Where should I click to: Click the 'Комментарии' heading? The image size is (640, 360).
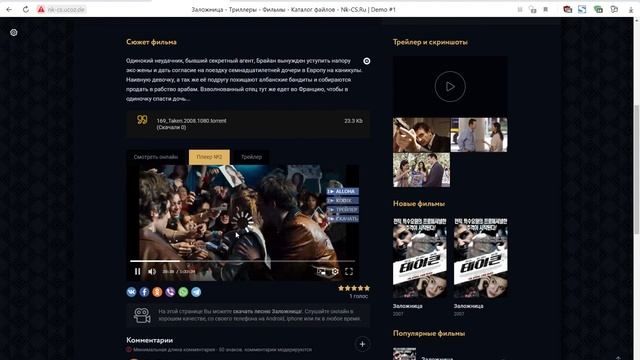tap(149, 340)
